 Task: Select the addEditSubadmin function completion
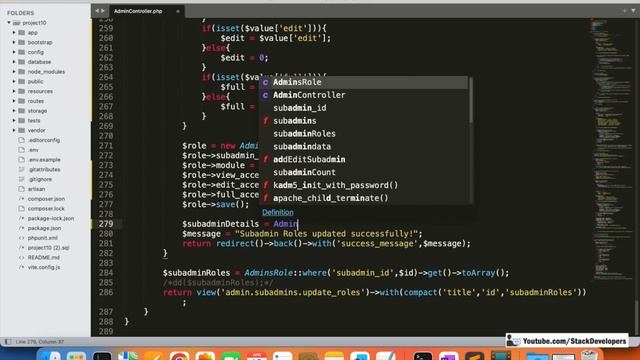click(364, 159)
